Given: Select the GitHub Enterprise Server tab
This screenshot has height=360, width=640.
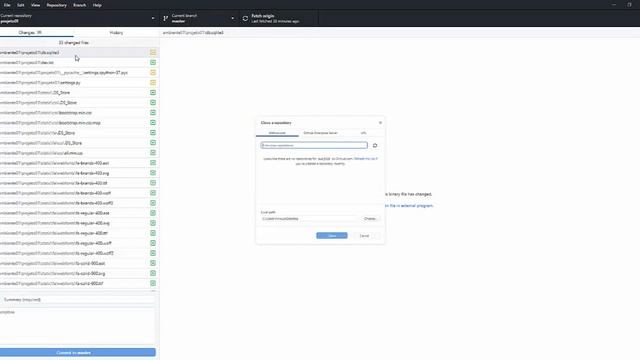Looking at the screenshot, I should click(x=320, y=133).
